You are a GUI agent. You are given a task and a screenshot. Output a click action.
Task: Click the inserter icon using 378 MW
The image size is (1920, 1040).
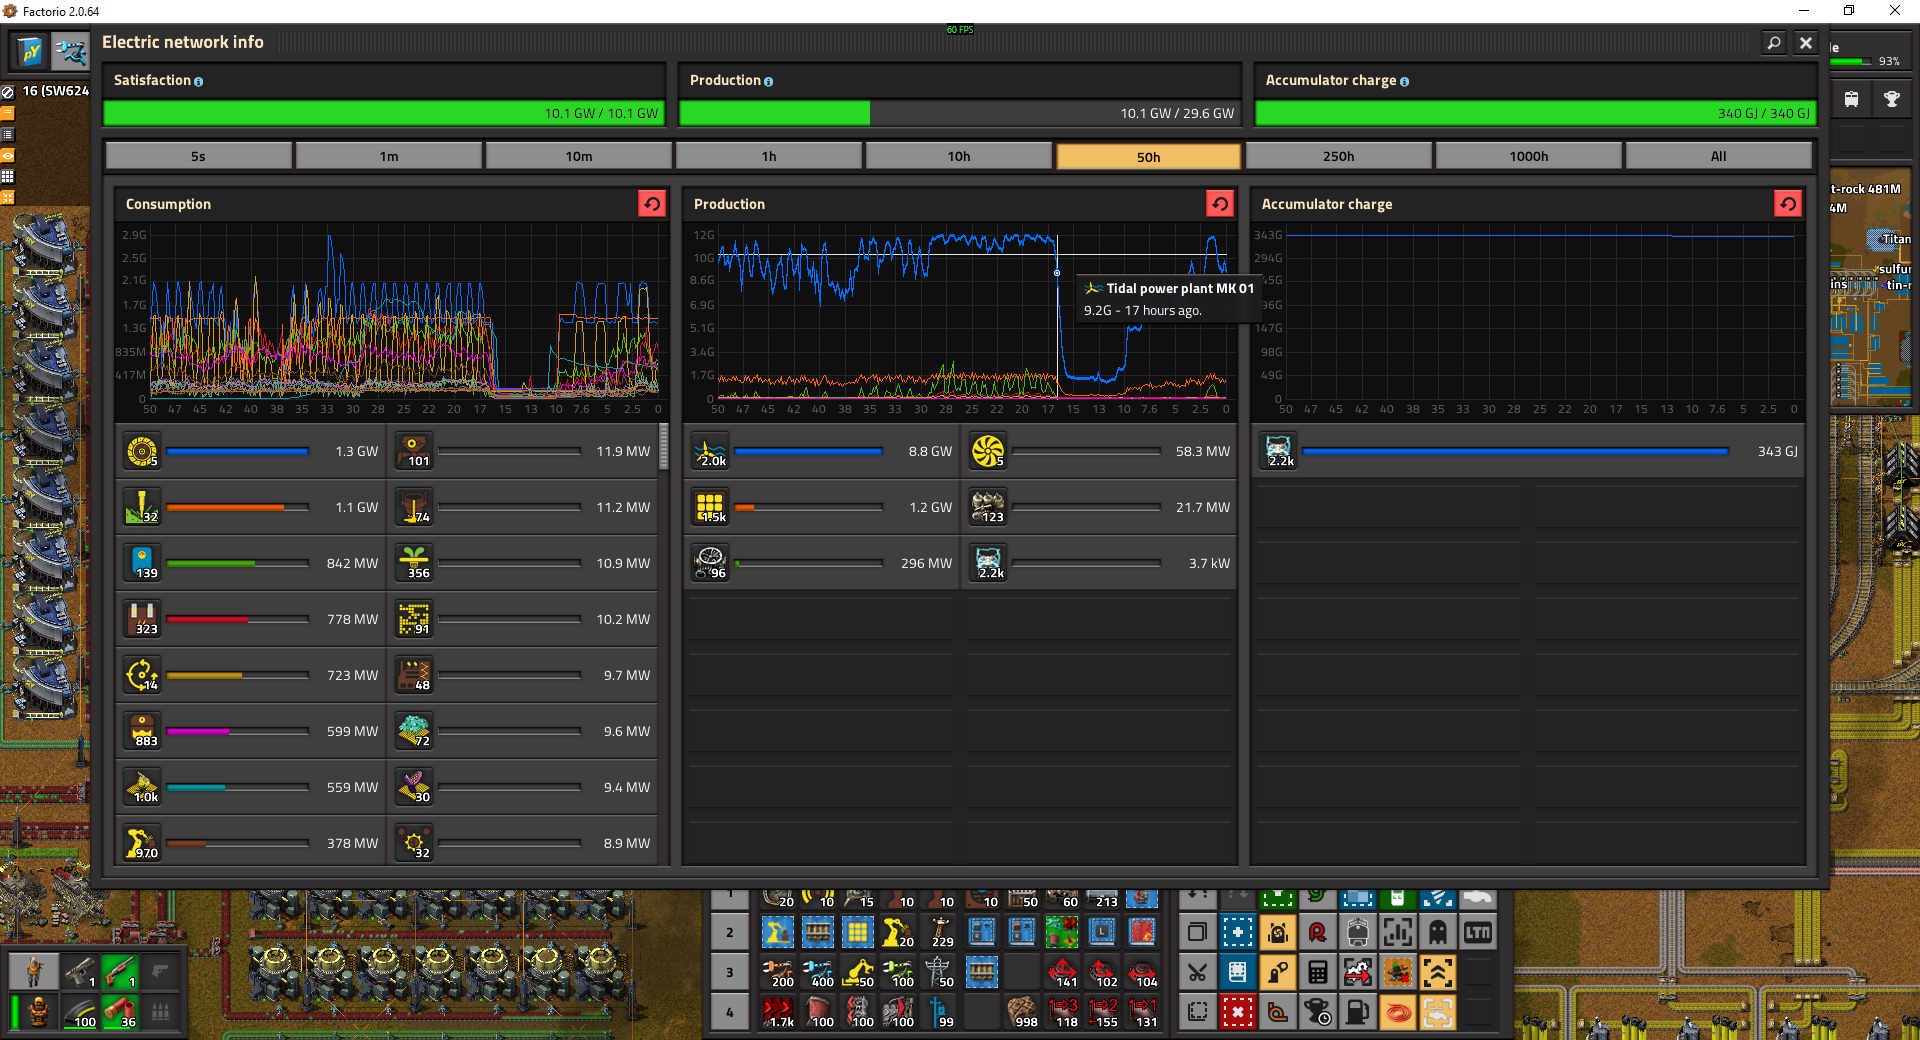(142, 844)
